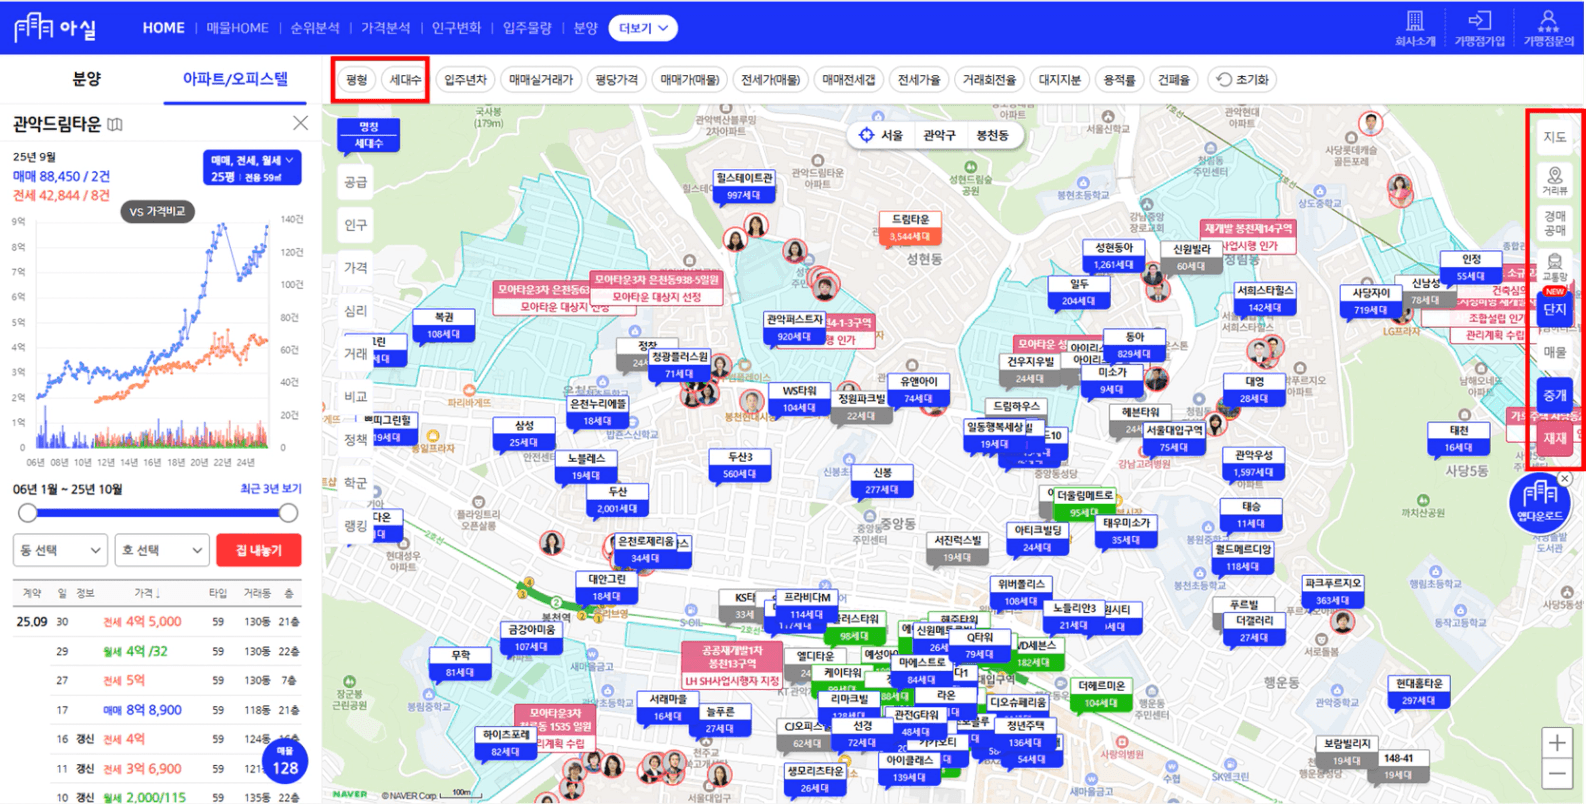
Task: Click the 가맹점가입 login icon
Action: tap(1479, 21)
